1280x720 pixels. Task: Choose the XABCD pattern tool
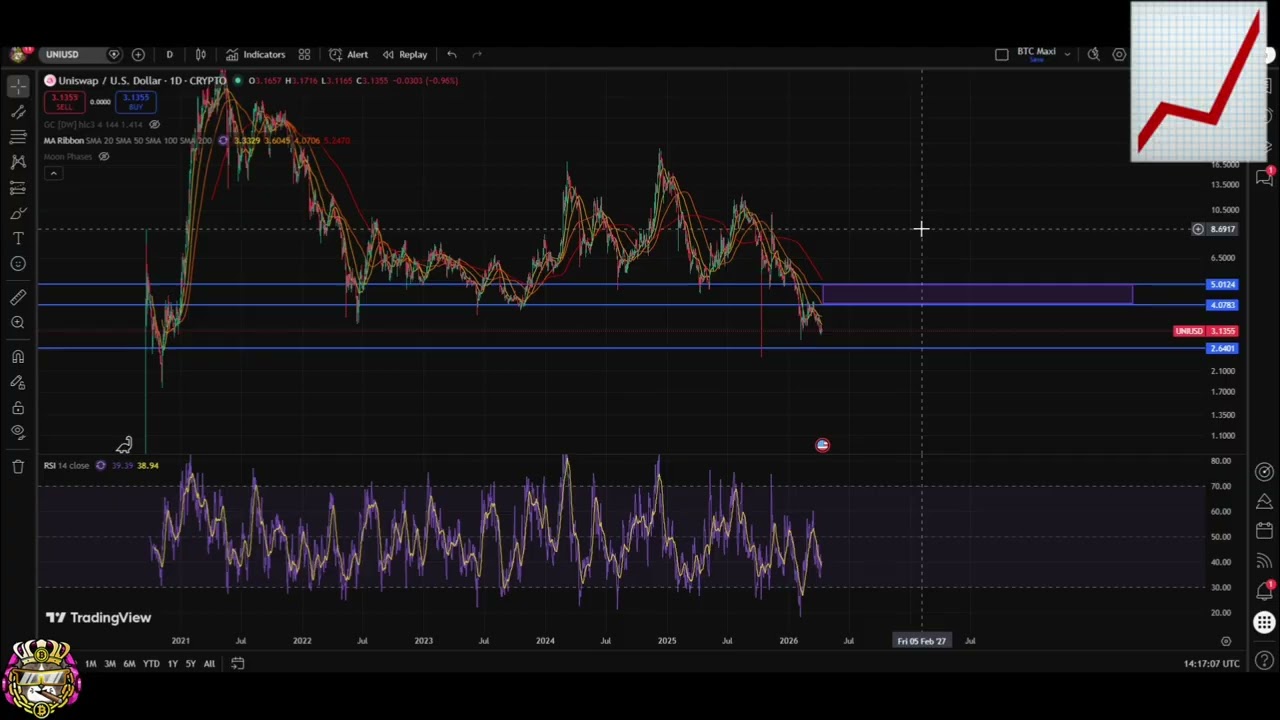tap(18, 161)
